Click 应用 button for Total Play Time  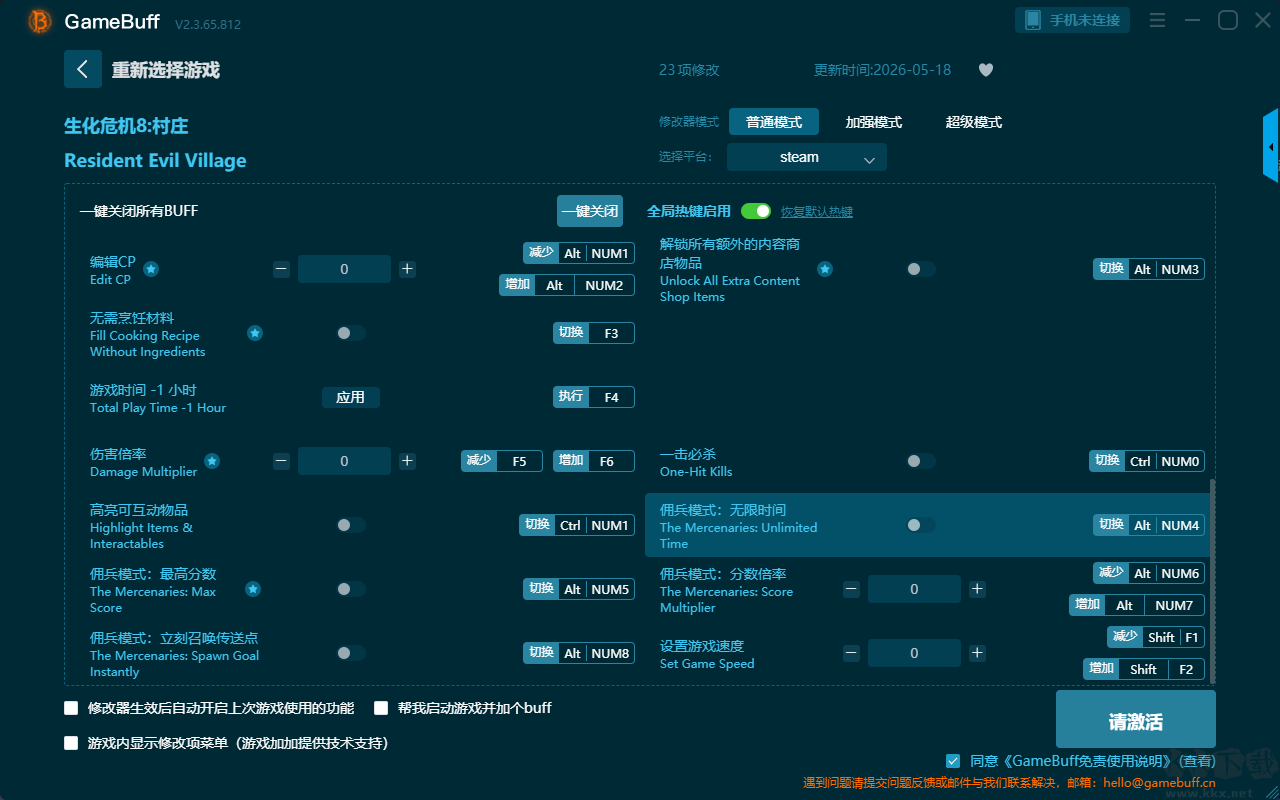(351, 397)
